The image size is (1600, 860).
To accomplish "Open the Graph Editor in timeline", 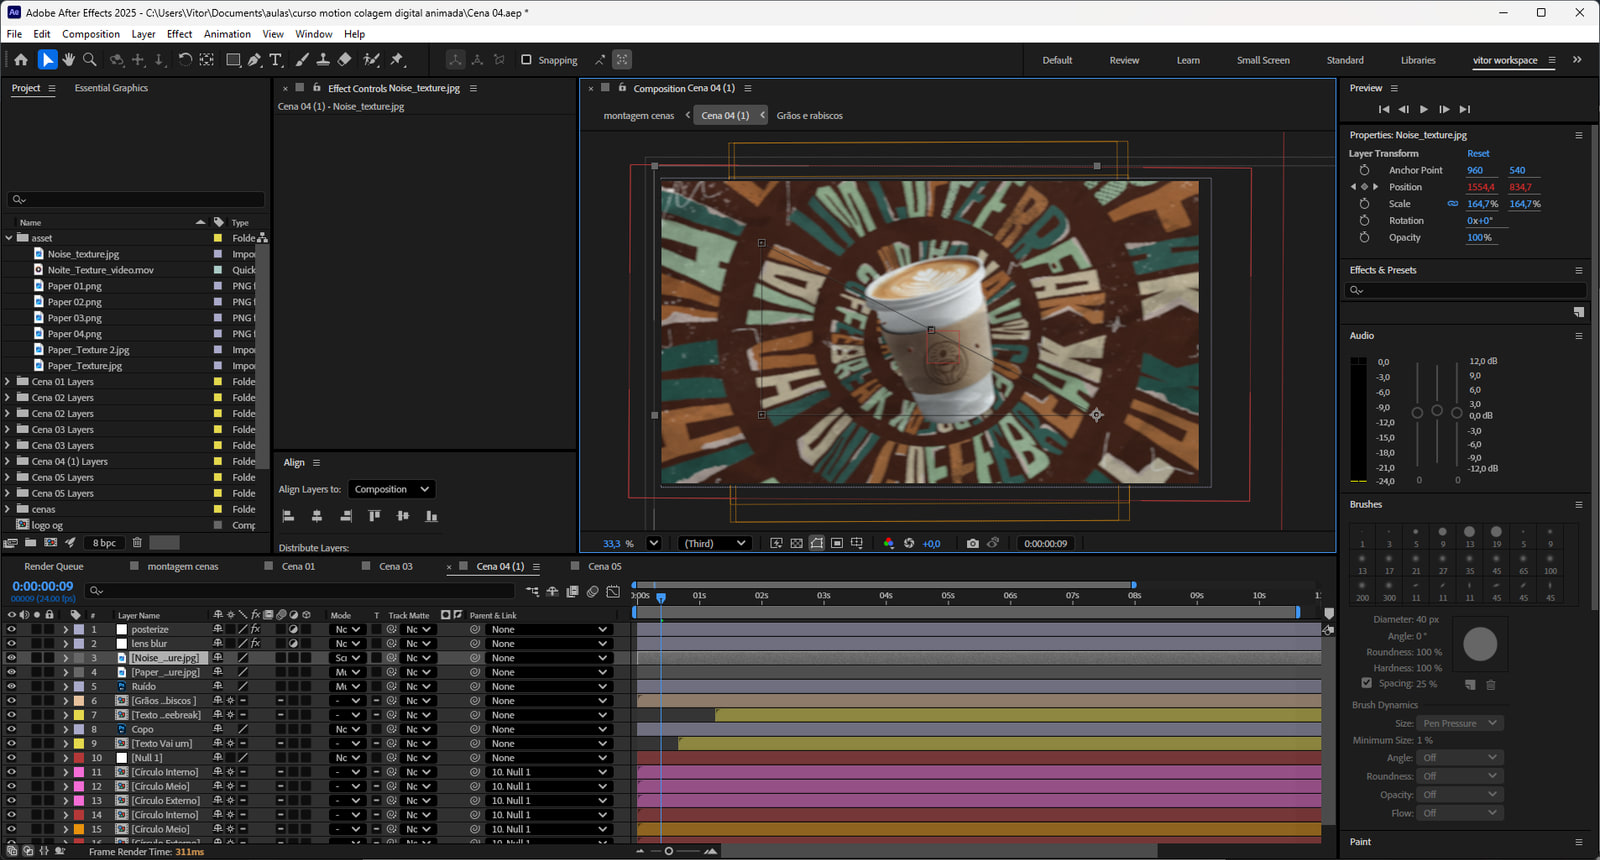I will point(613,591).
